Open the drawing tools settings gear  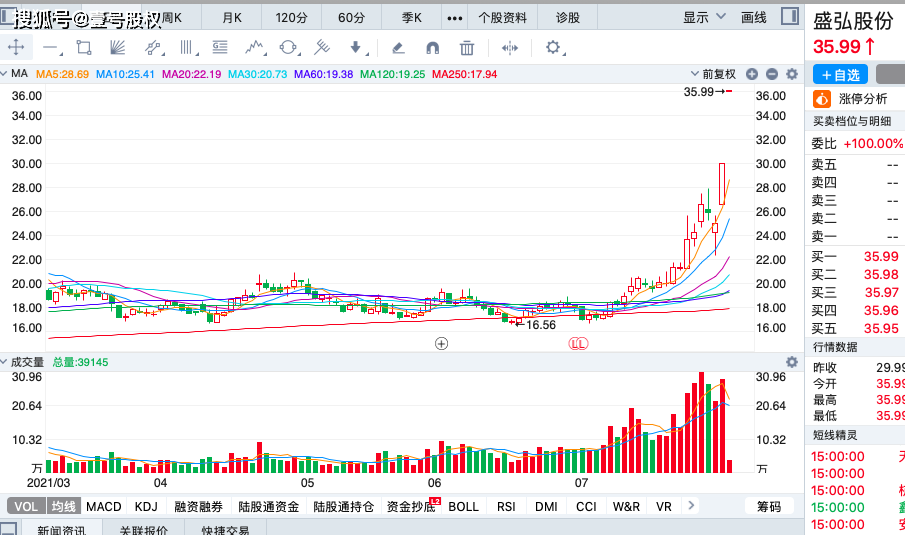tap(553, 47)
